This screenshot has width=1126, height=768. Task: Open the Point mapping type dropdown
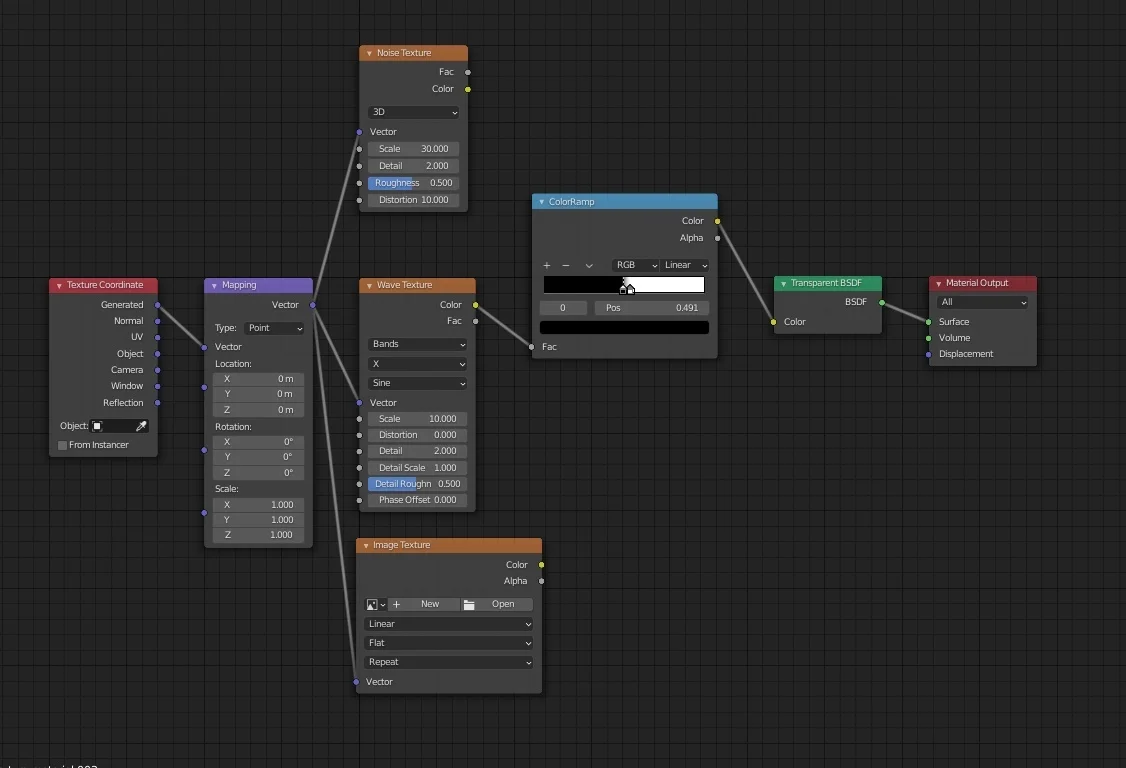(x=274, y=328)
